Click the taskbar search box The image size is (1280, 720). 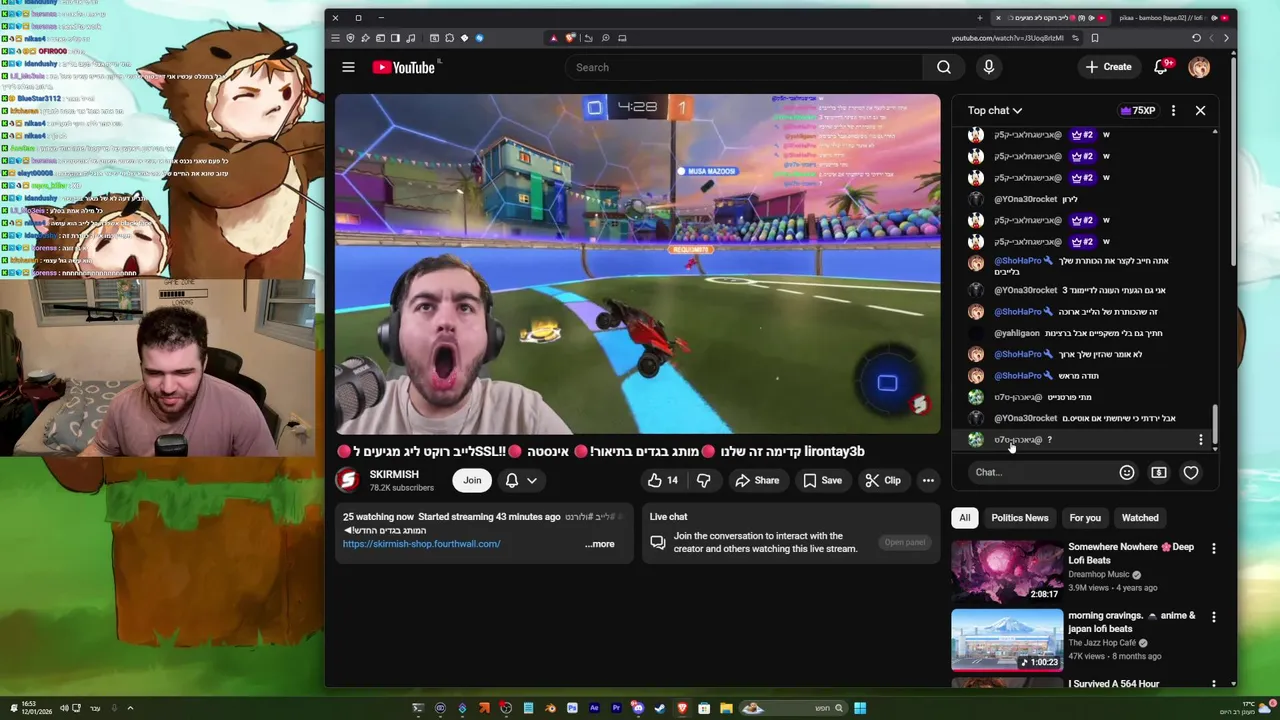[793, 708]
